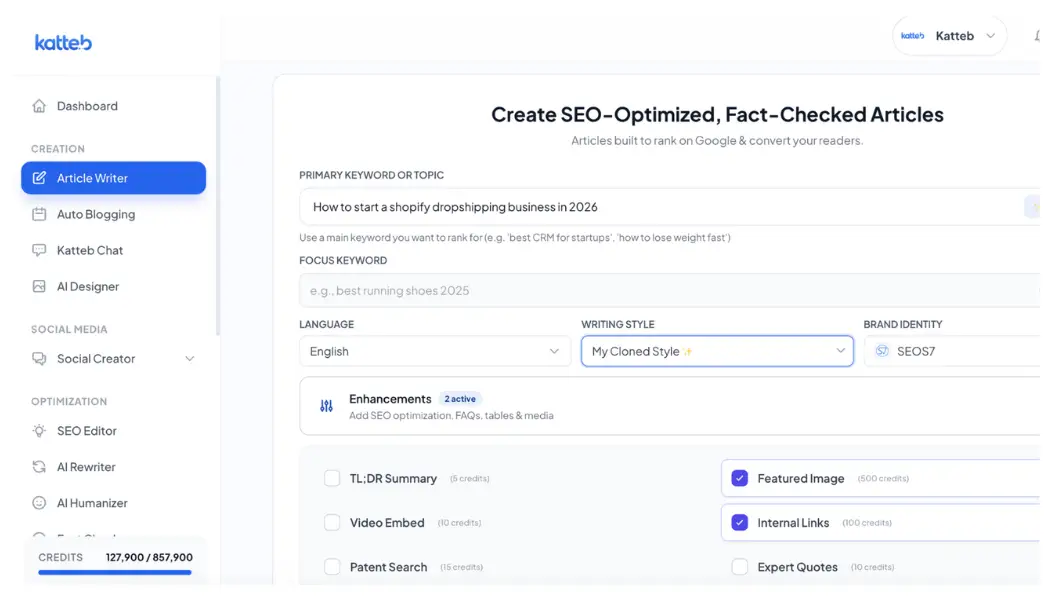Expand the Social Creator section
The height and width of the screenshot is (600, 1050).
tap(190, 358)
